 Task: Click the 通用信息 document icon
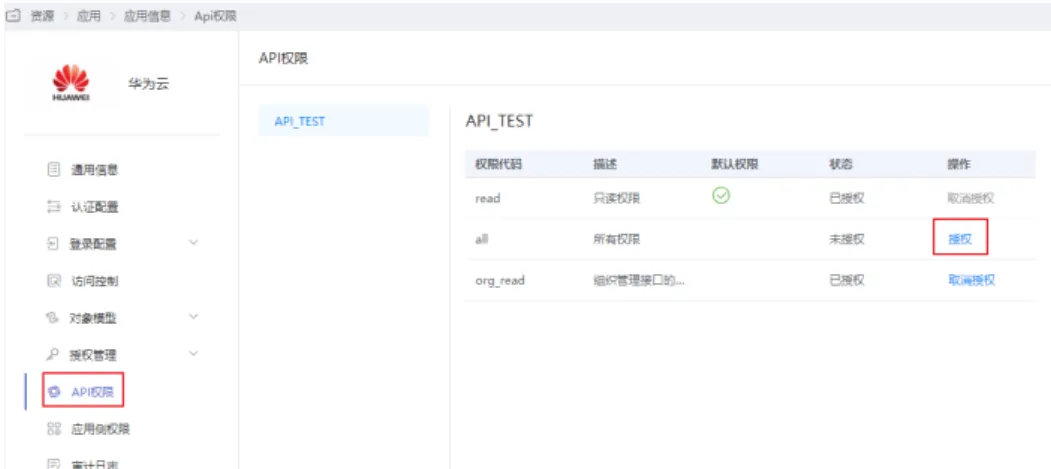click(x=54, y=170)
